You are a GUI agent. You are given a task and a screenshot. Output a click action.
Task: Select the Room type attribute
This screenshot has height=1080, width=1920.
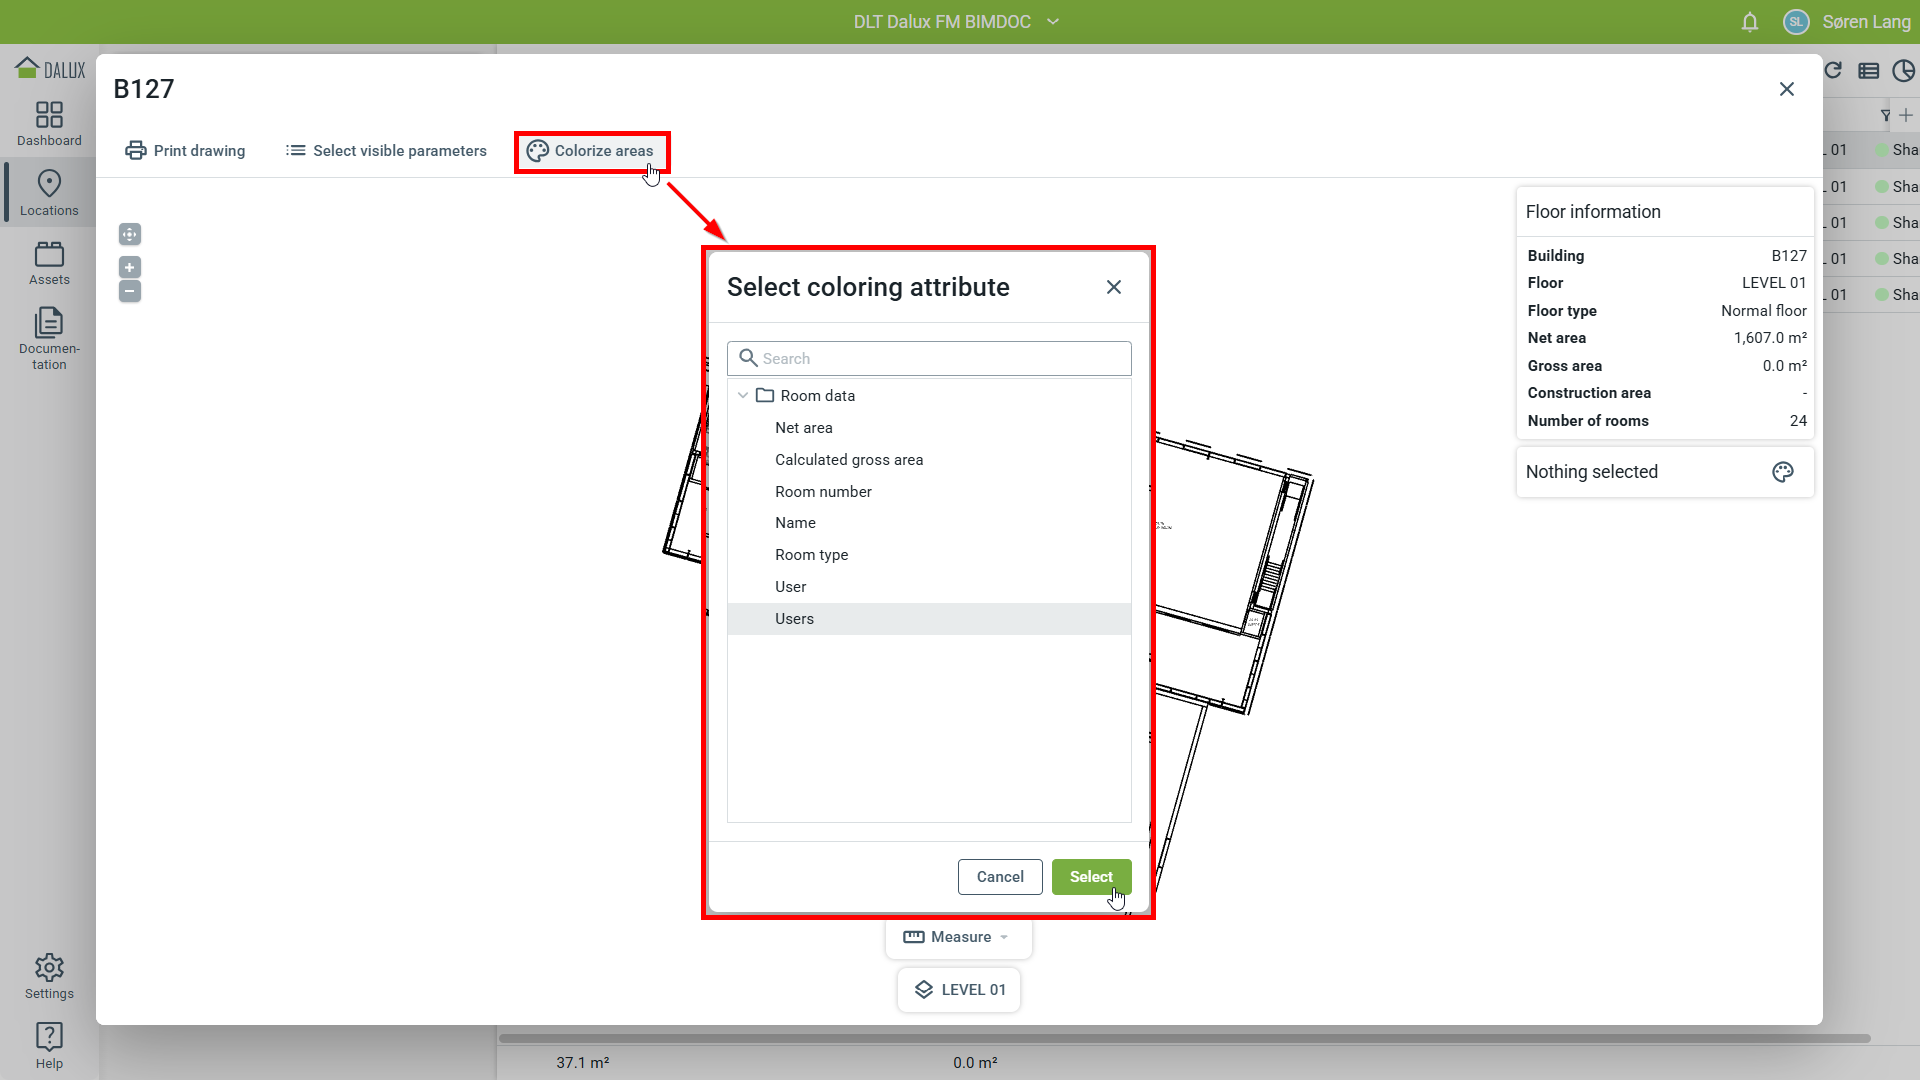pyautogui.click(x=811, y=555)
